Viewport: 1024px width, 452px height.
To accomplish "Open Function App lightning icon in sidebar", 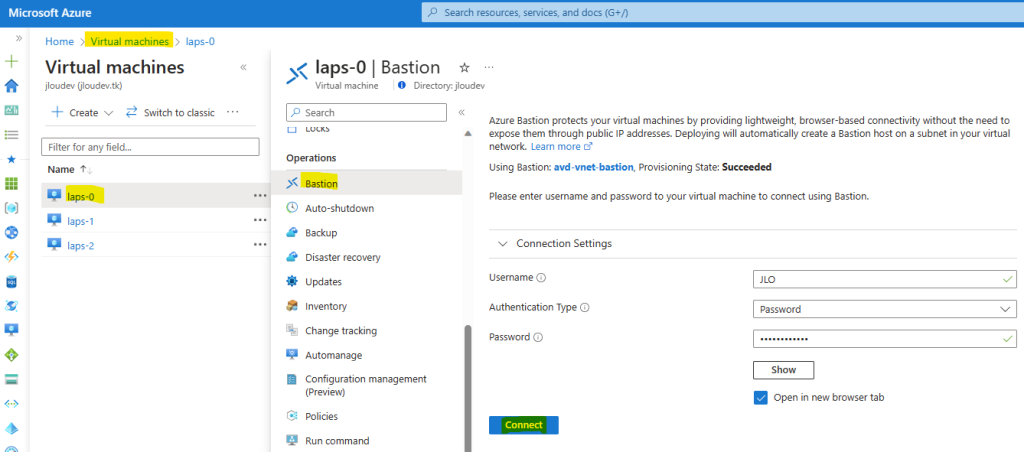I will pos(12,257).
